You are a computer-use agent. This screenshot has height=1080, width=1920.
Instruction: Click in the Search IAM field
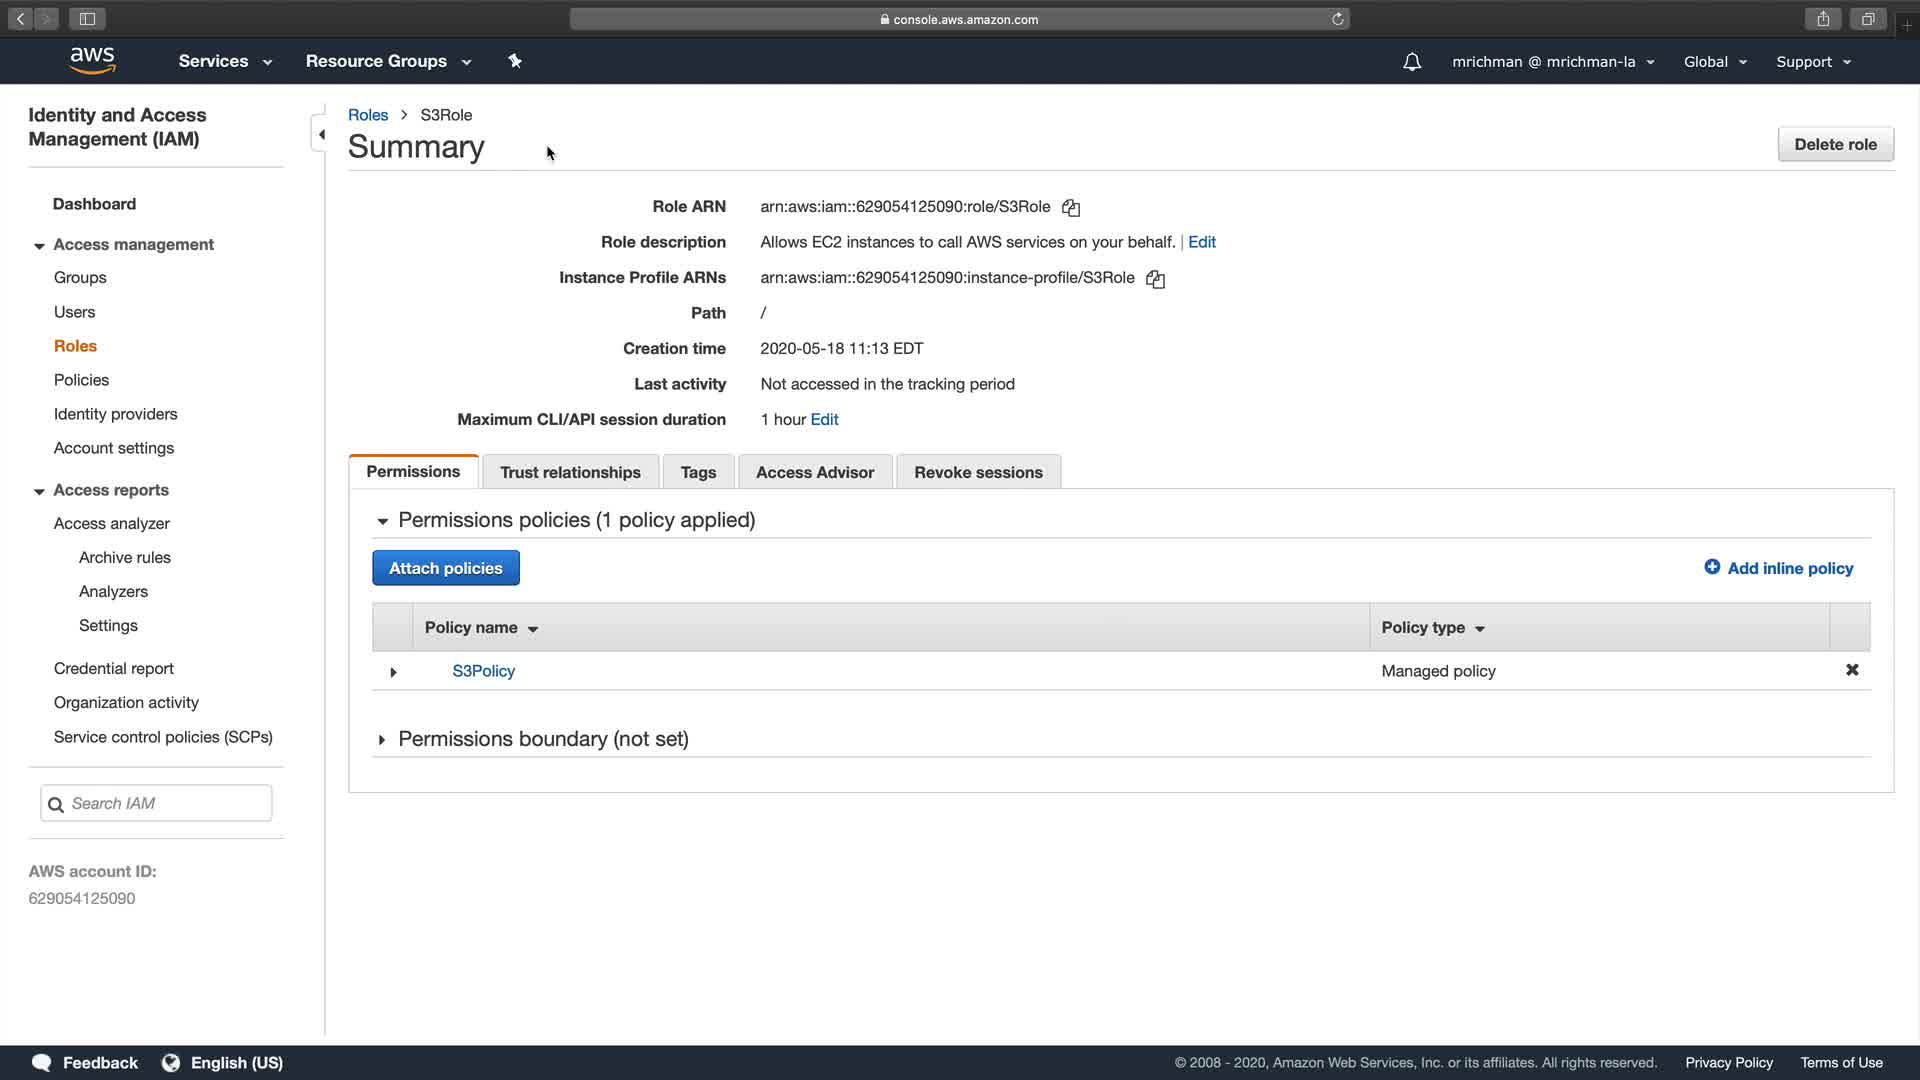pos(165,803)
